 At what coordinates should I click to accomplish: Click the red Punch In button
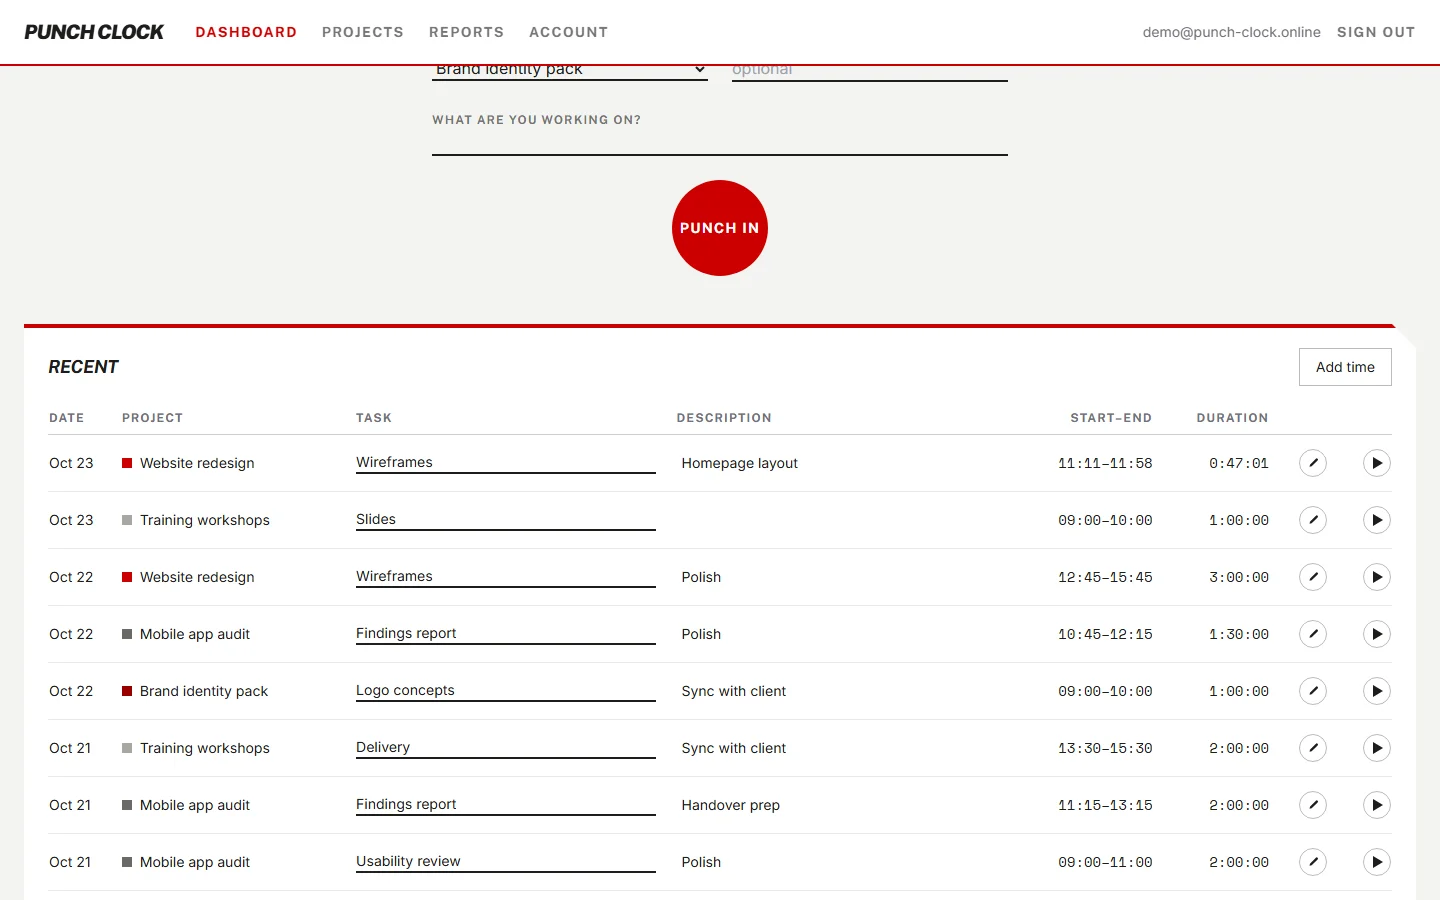click(720, 228)
